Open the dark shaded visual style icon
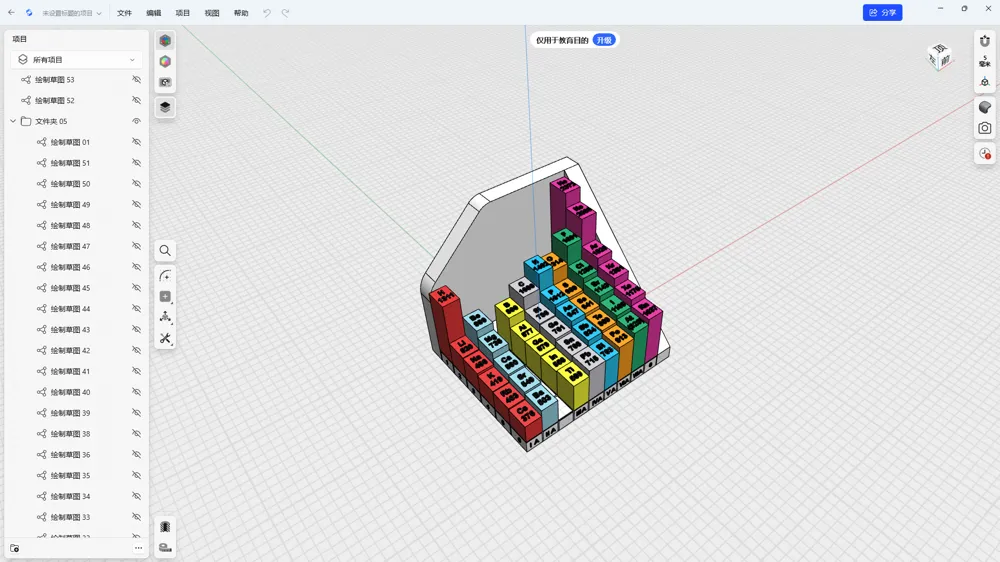This screenshot has height=562, width=1000. (x=985, y=107)
